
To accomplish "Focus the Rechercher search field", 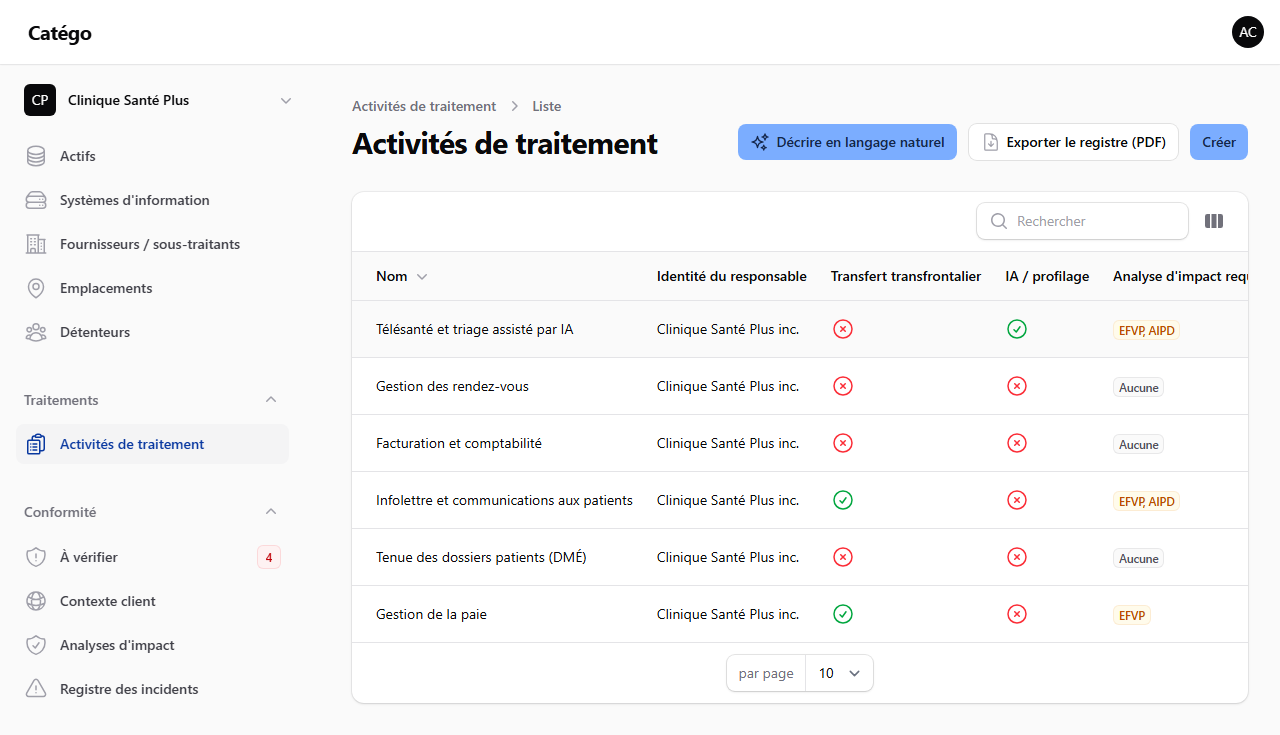I will point(1082,221).
